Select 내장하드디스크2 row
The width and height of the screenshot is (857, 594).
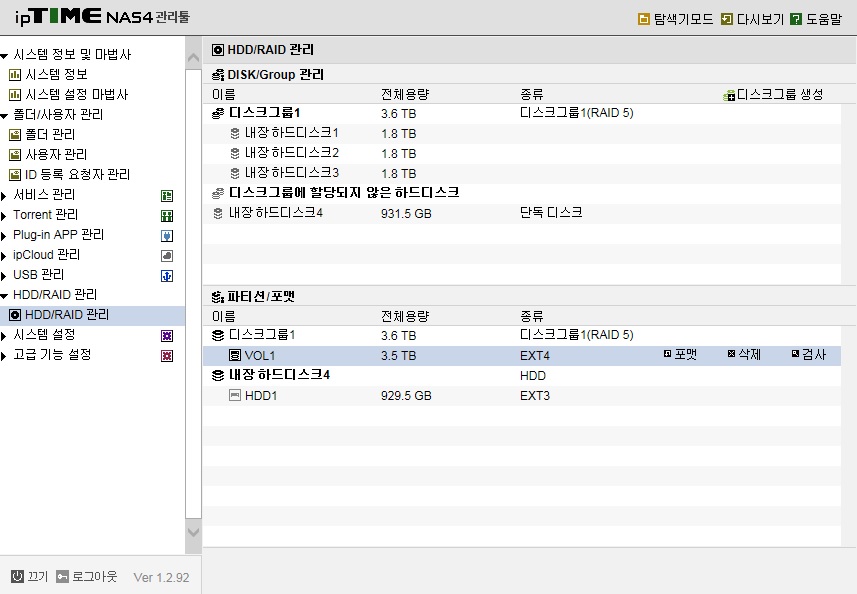tap(522, 154)
